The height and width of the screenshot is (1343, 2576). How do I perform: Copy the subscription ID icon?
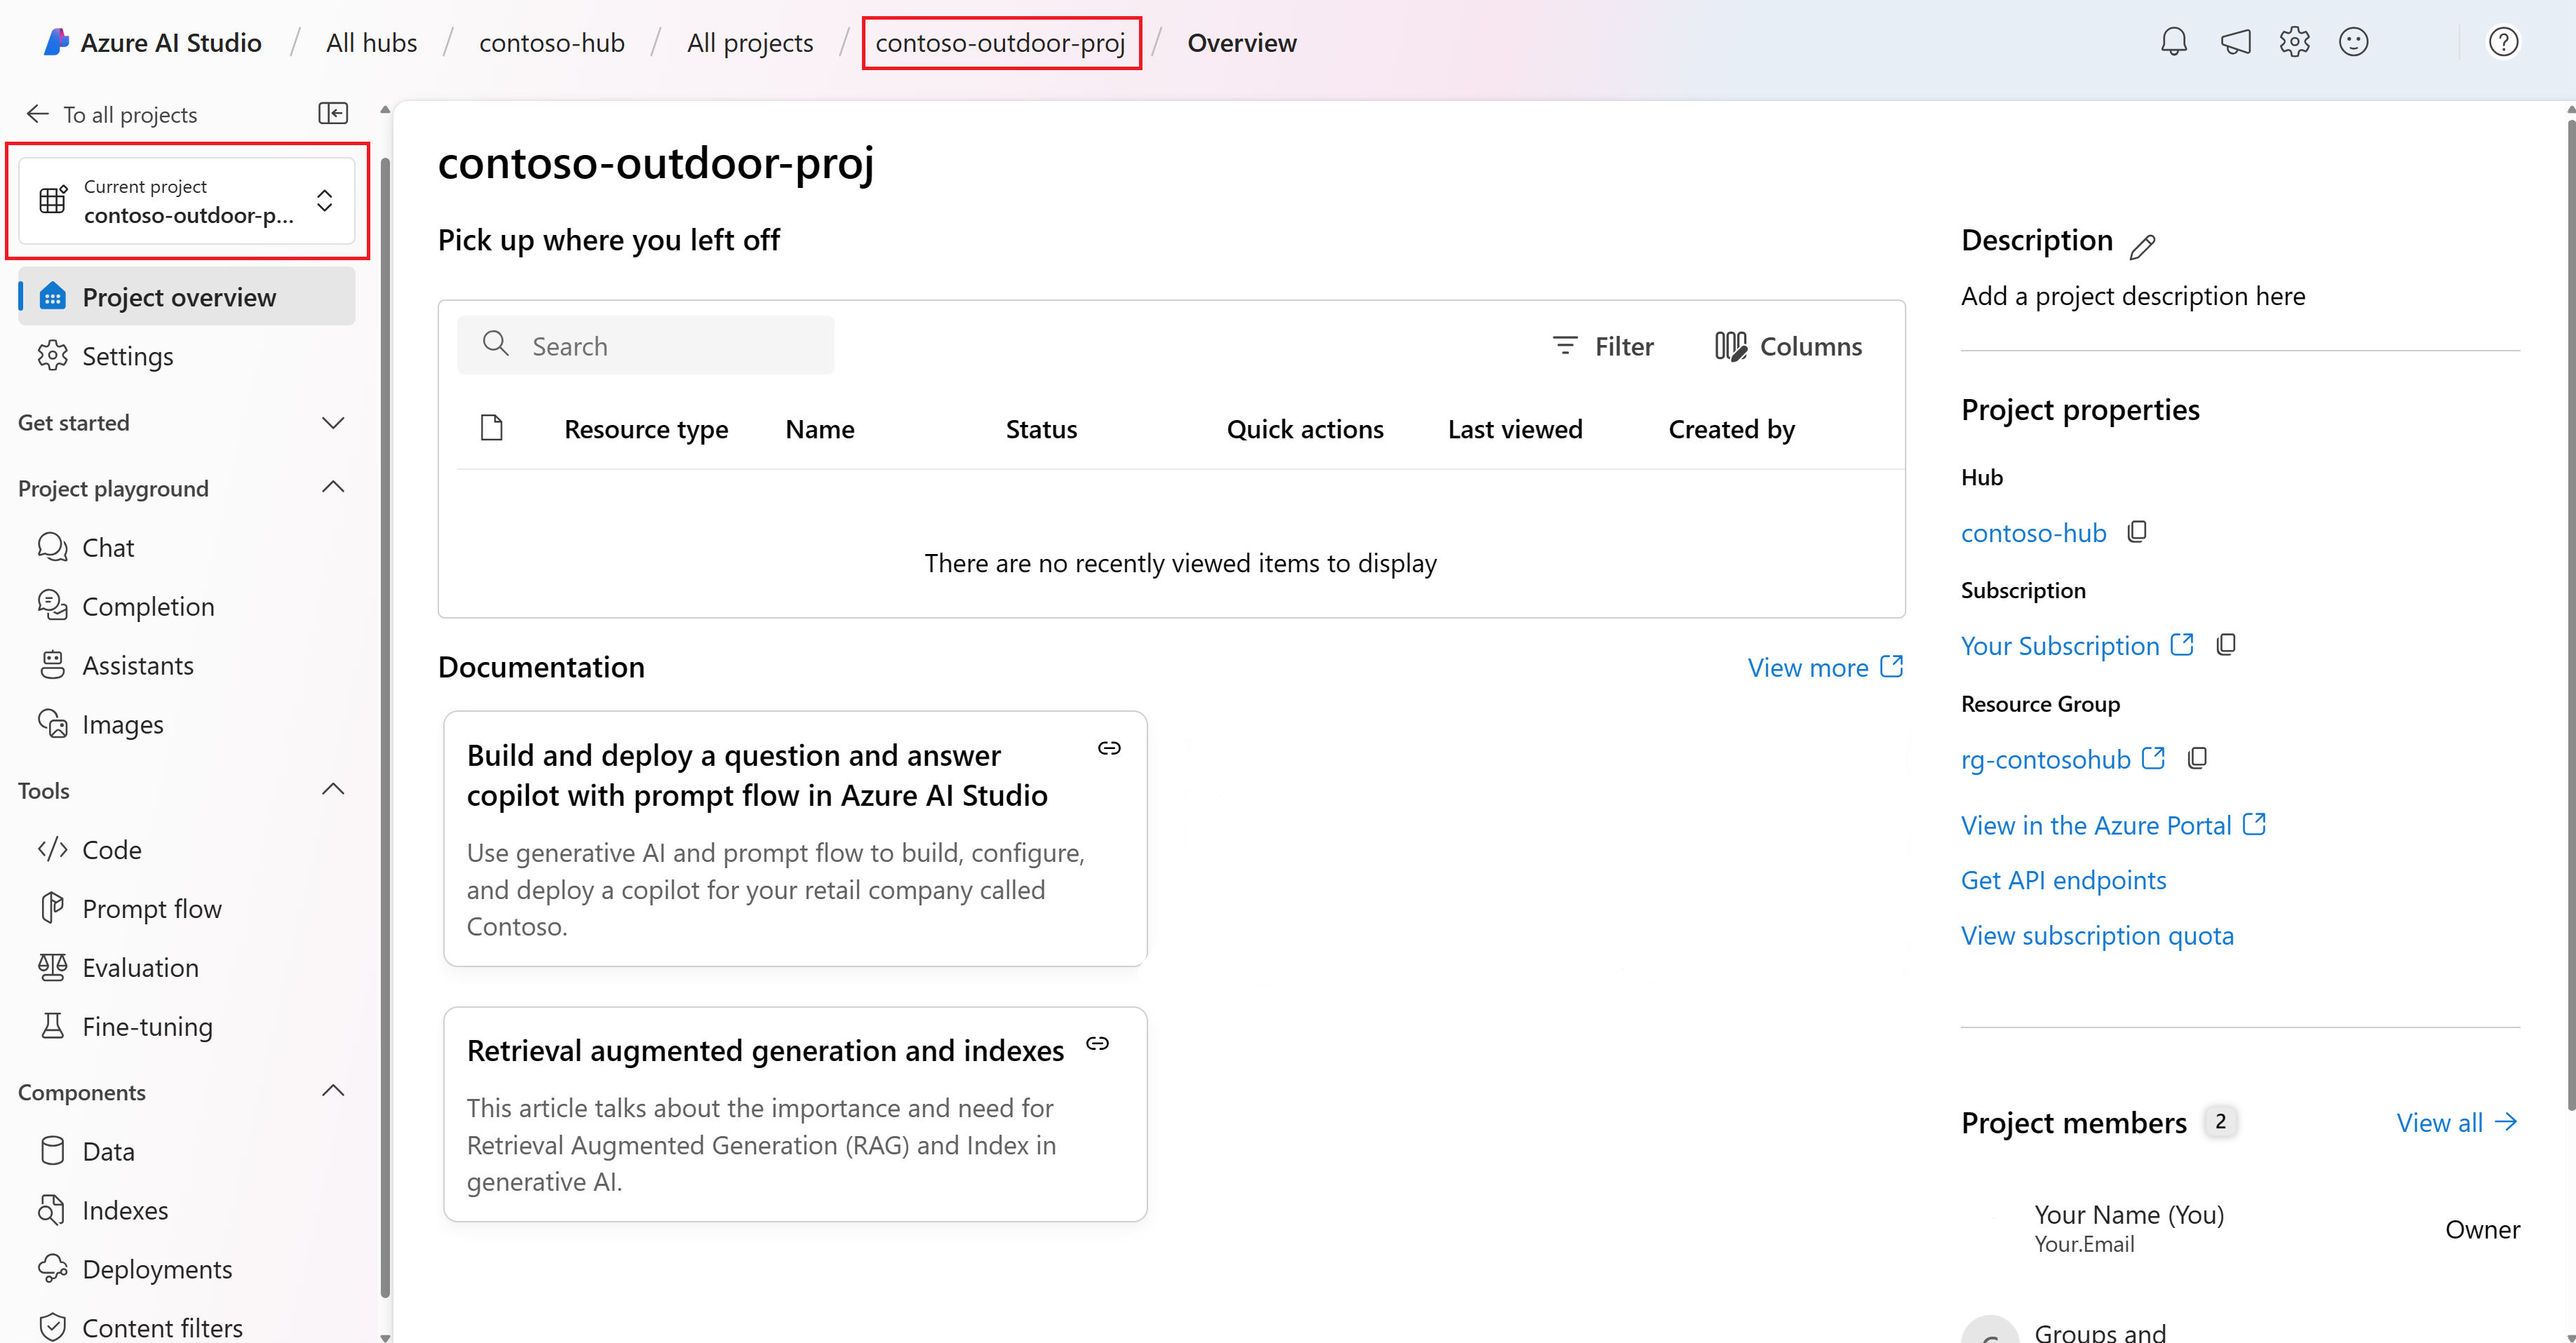tap(2226, 645)
